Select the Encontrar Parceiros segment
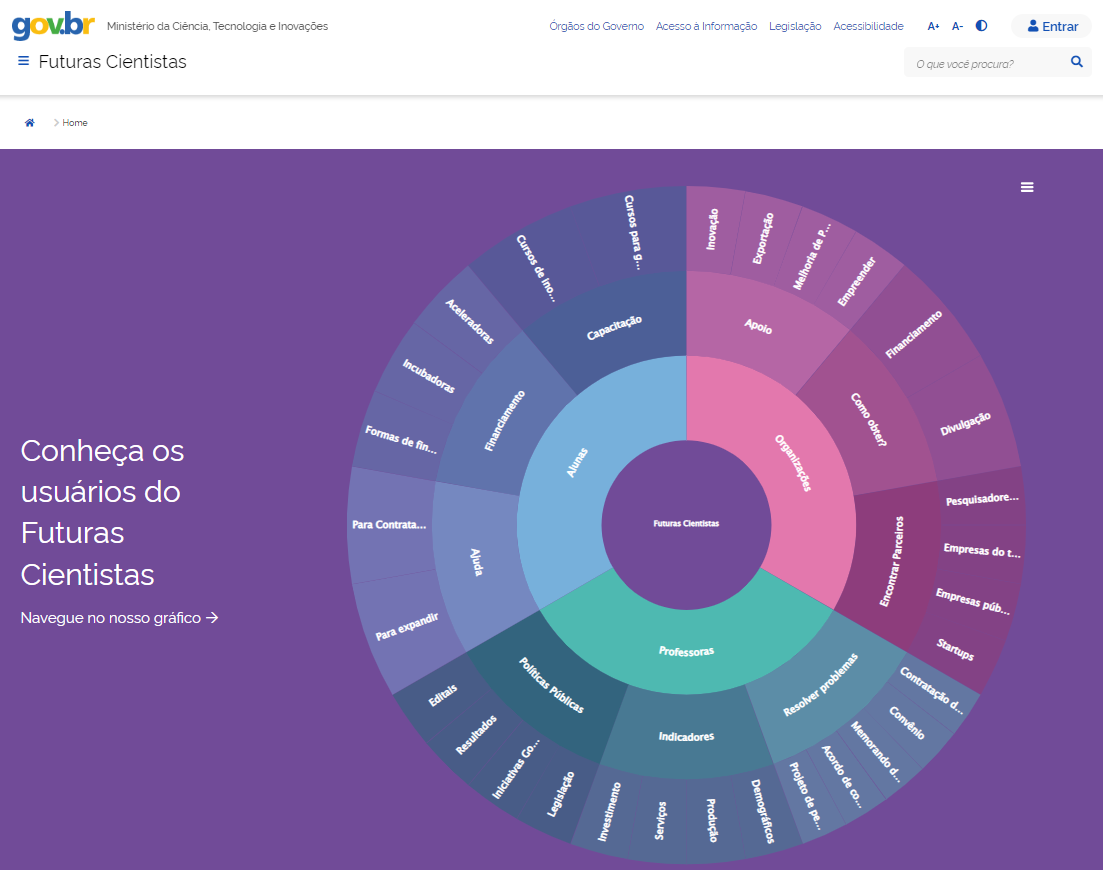This screenshot has height=870, width=1103. tap(891, 561)
